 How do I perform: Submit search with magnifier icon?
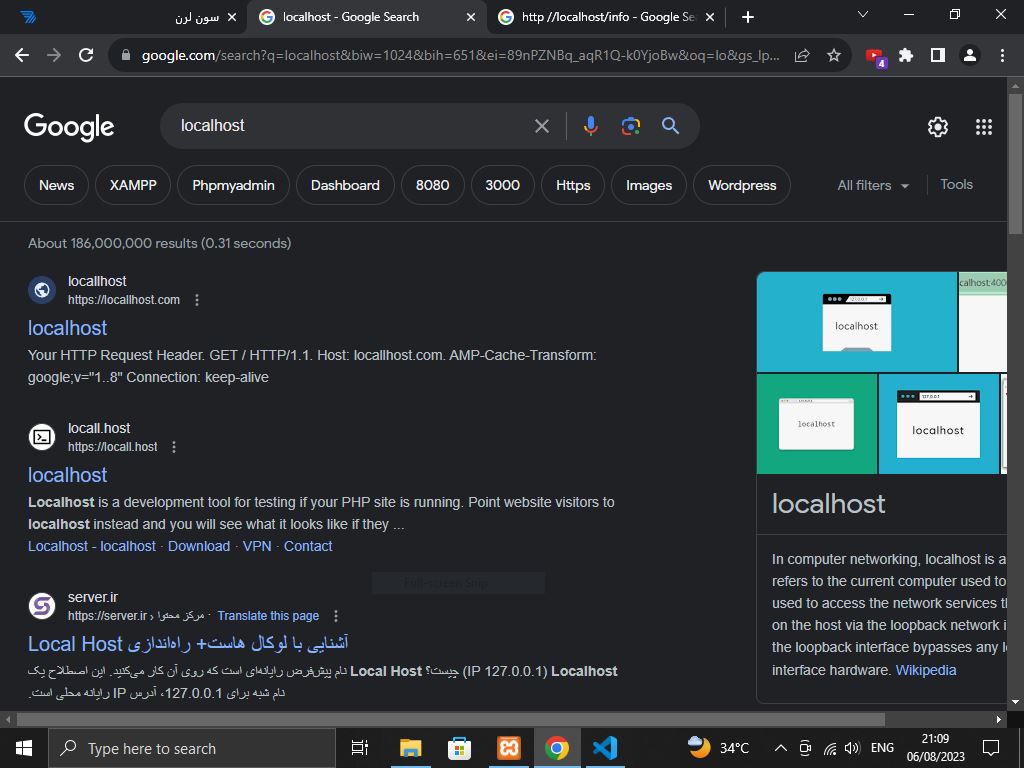pyautogui.click(x=671, y=126)
